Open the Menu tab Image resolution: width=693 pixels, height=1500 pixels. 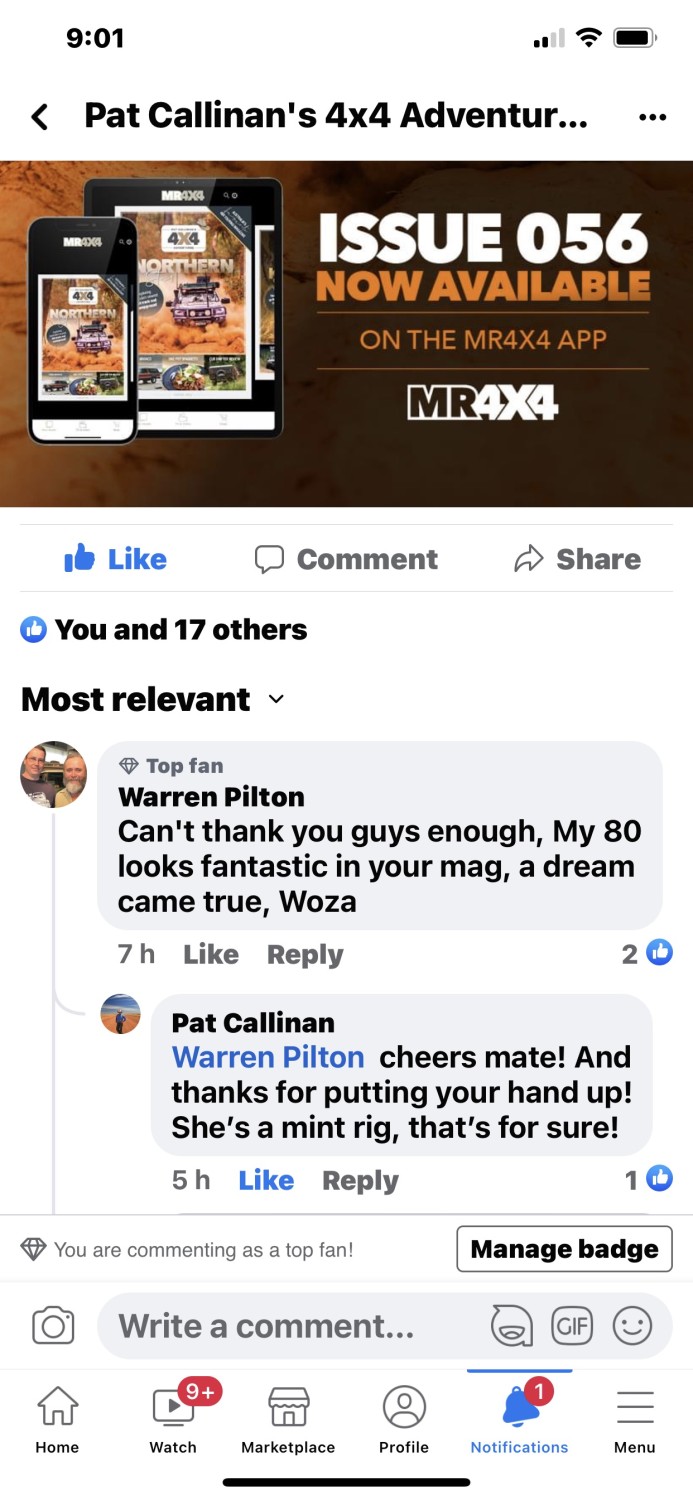(635, 1416)
